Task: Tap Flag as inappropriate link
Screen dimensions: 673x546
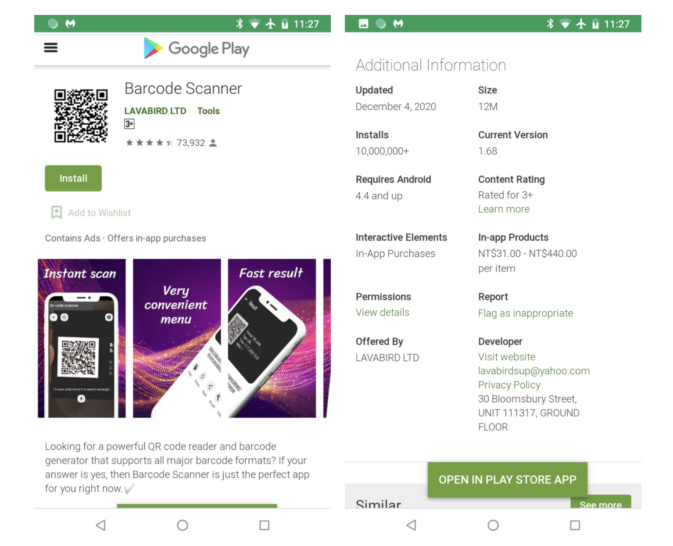Action: point(525,313)
